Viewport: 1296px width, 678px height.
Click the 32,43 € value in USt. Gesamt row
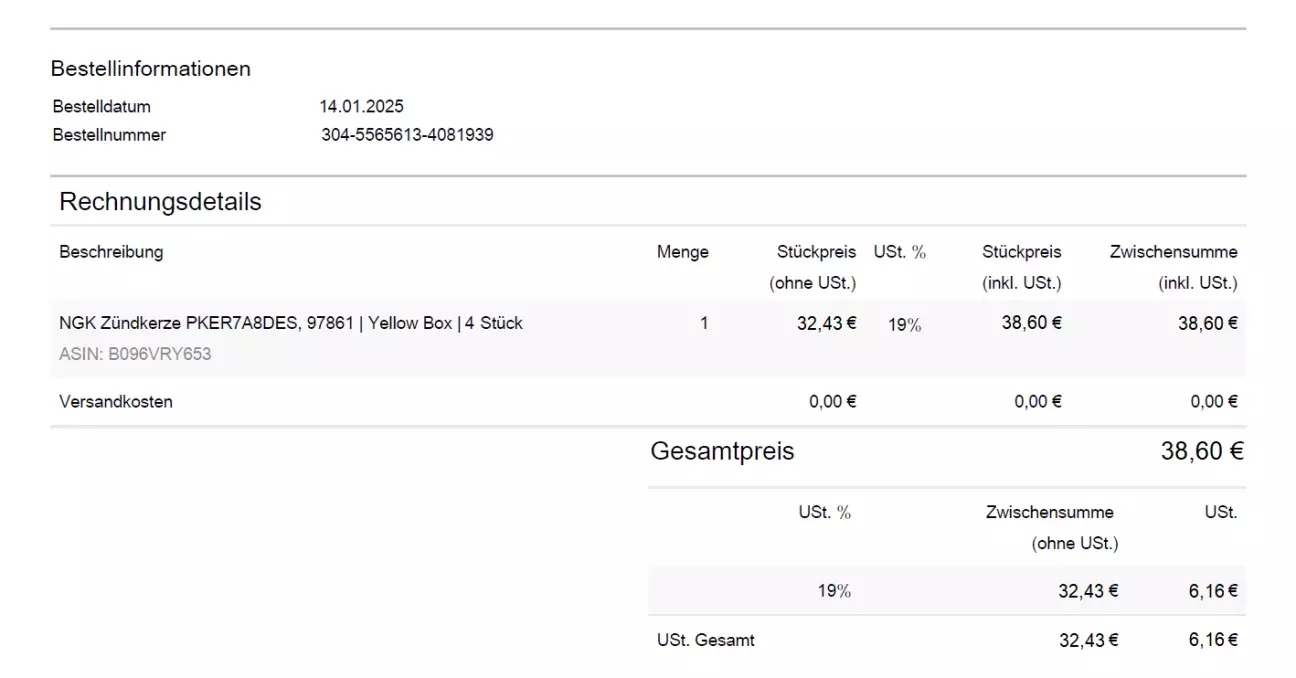(x=1089, y=641)
